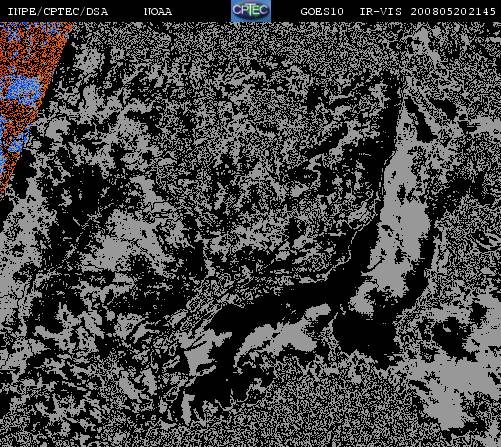This screenshot has height=447, width=501.
Task: Click the INPE/CPTEC/DSA header label
Action: pos(58,12)
